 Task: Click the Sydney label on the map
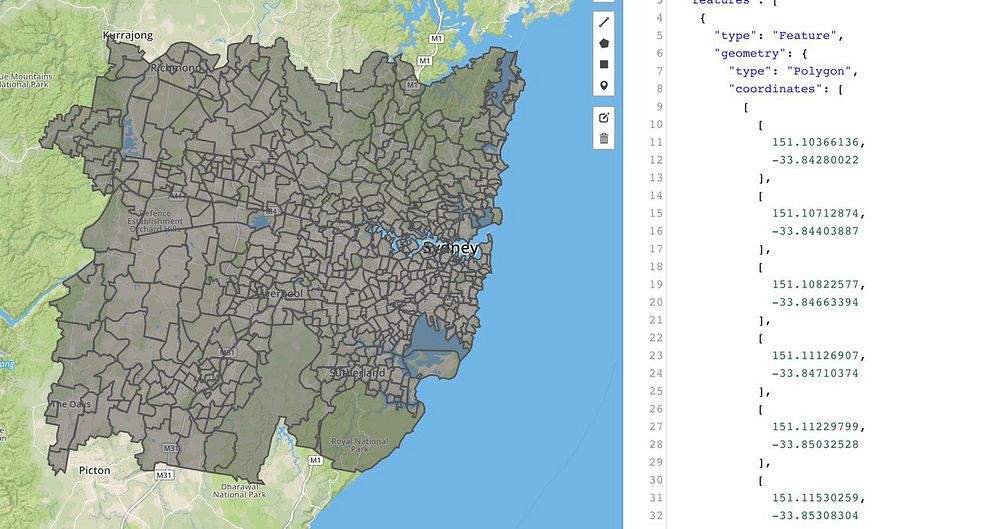[451, 248]
